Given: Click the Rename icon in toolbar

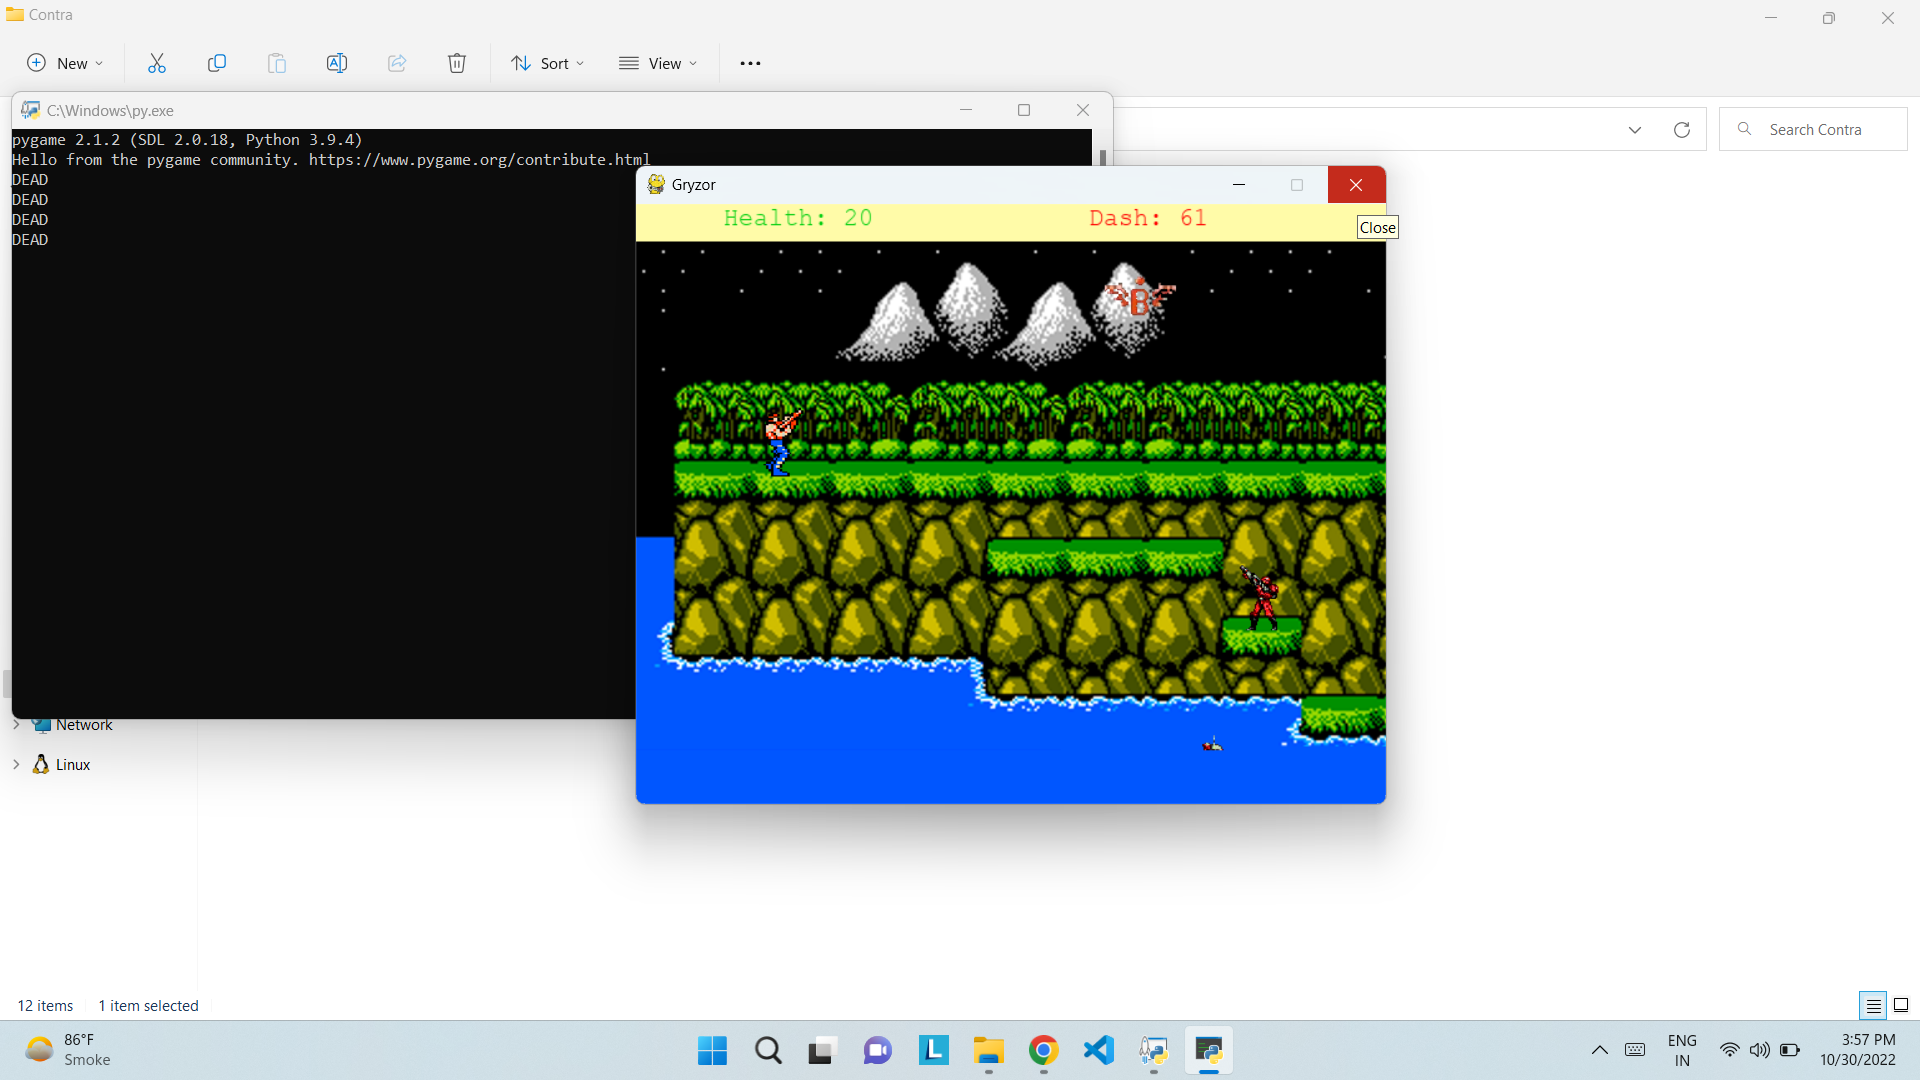Looking at the screenshot, I should point(337,63).
